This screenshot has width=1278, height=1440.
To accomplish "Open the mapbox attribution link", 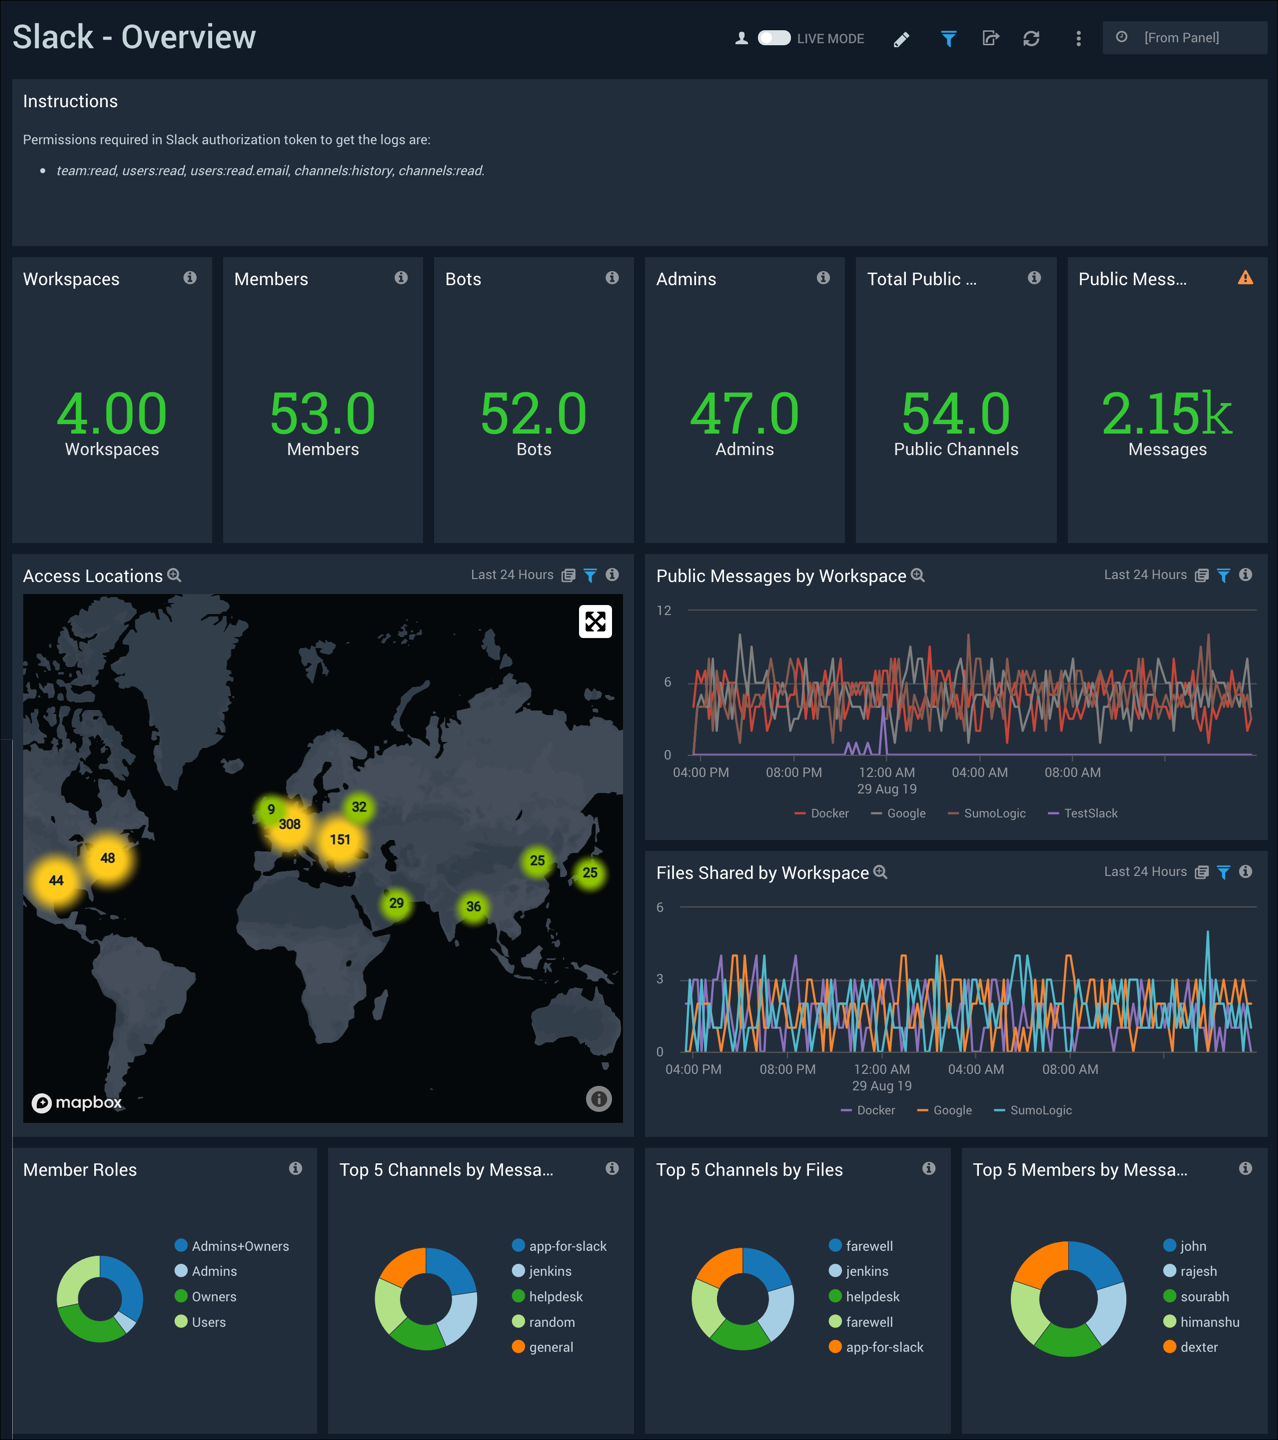I will (78, 1102).
